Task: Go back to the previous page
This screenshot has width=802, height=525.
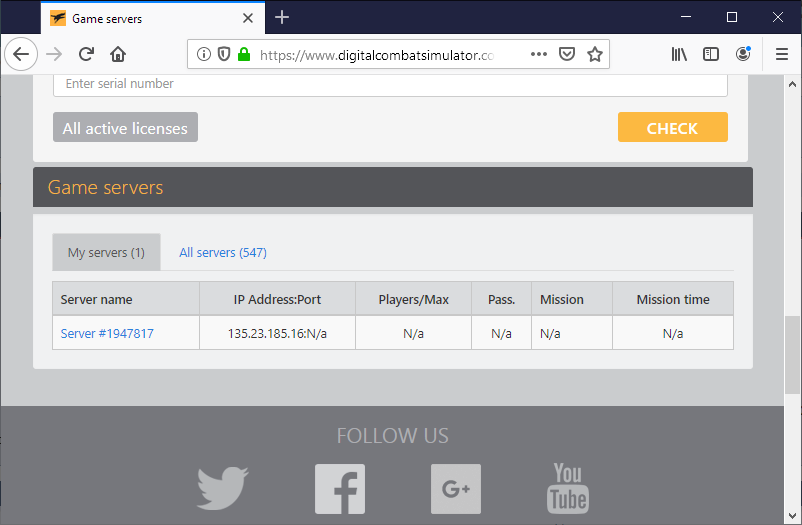Action: click(21, 54)
